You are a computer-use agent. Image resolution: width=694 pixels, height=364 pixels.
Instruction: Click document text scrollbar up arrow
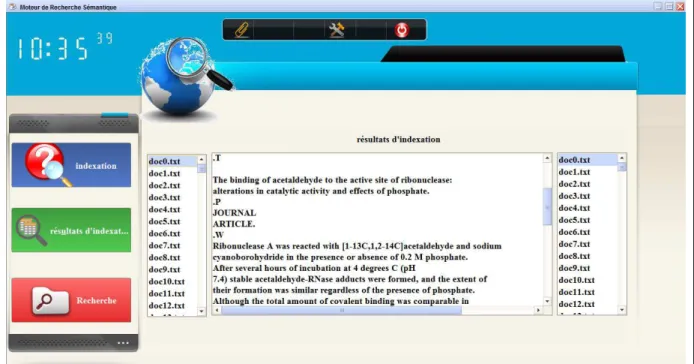click(x=547, y=158)
